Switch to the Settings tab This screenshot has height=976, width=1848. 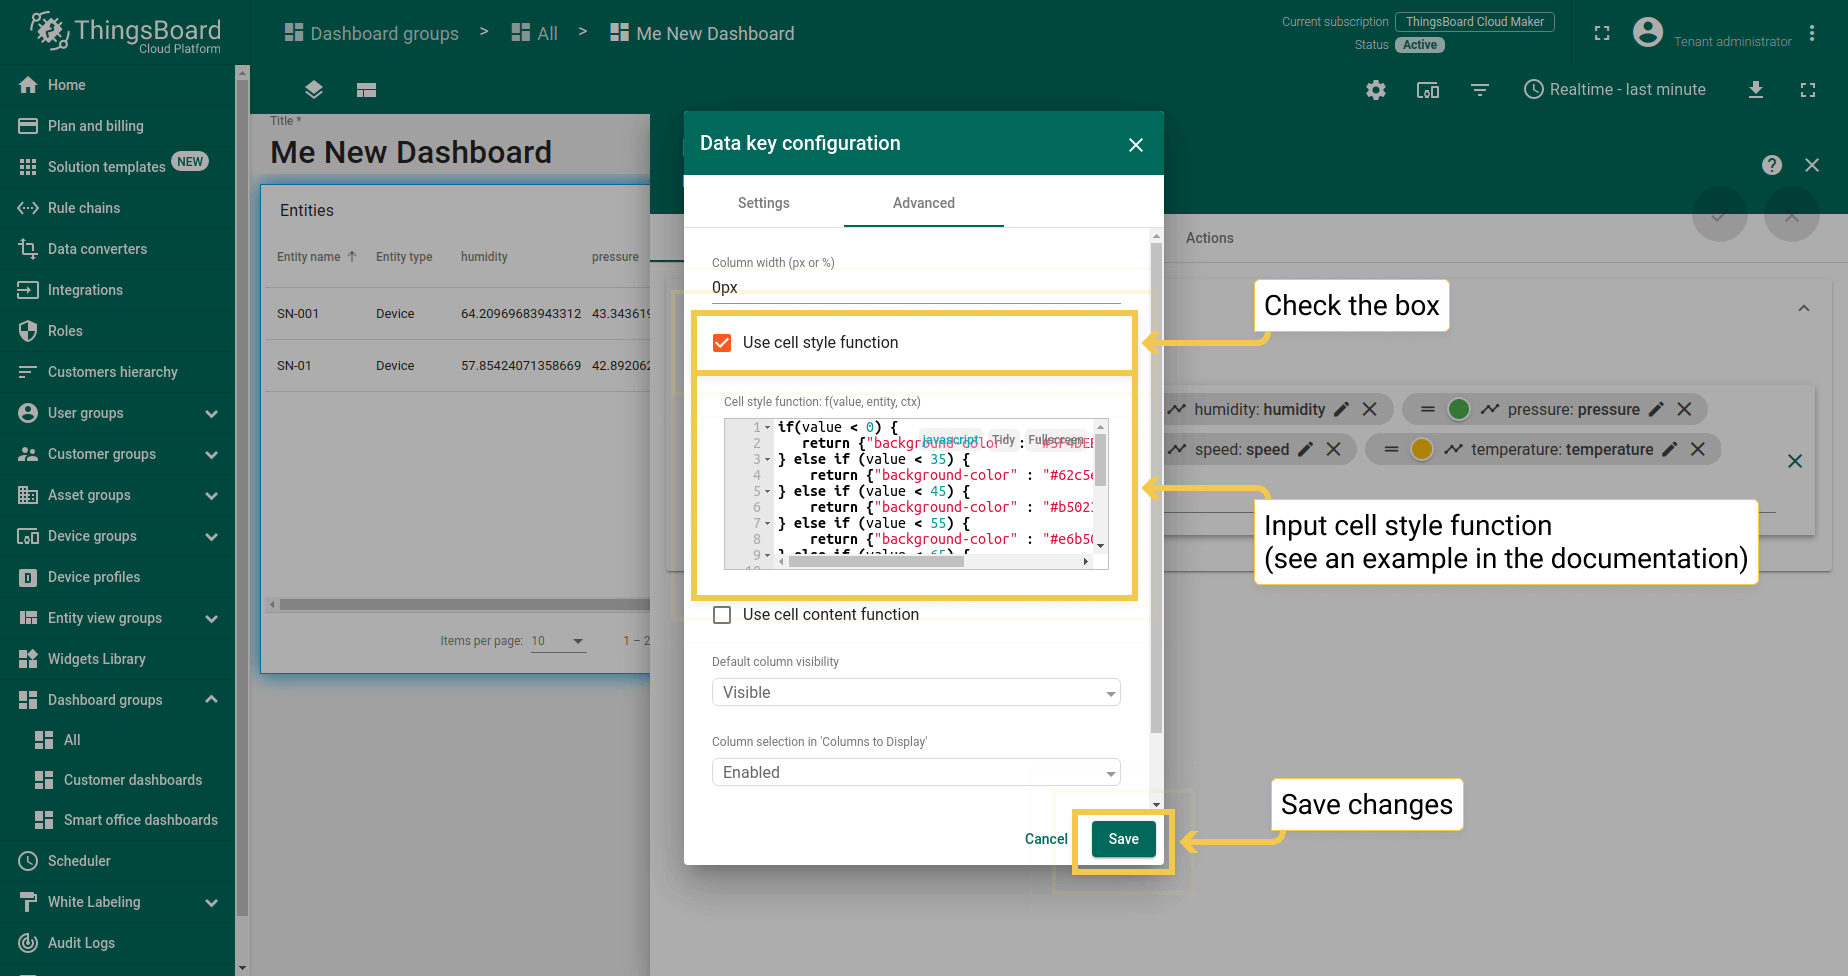pos(764,203)
